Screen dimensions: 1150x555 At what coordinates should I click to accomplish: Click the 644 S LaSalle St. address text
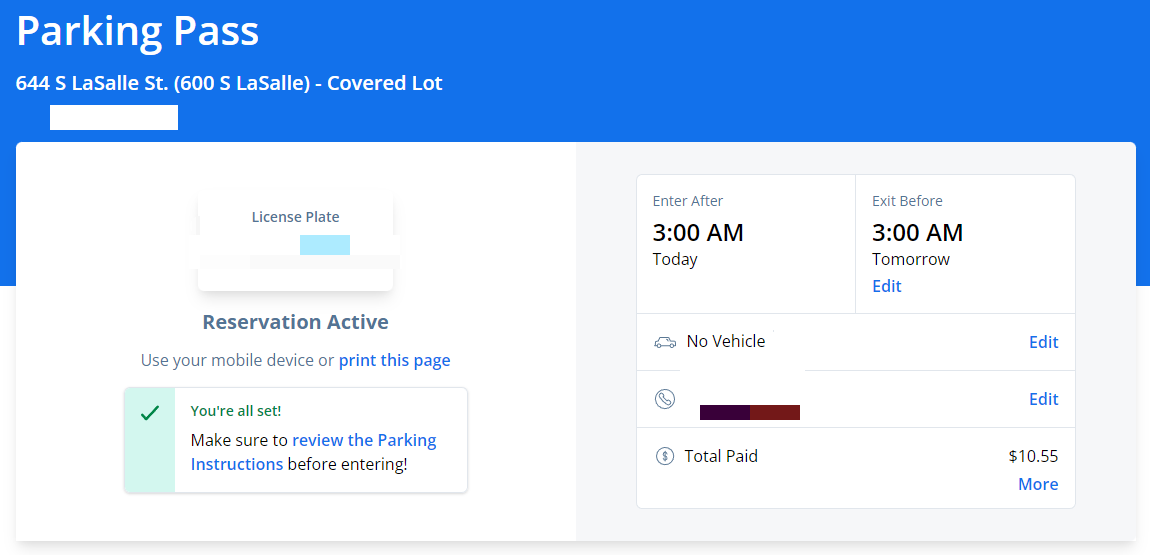click(x=229, y=83)
